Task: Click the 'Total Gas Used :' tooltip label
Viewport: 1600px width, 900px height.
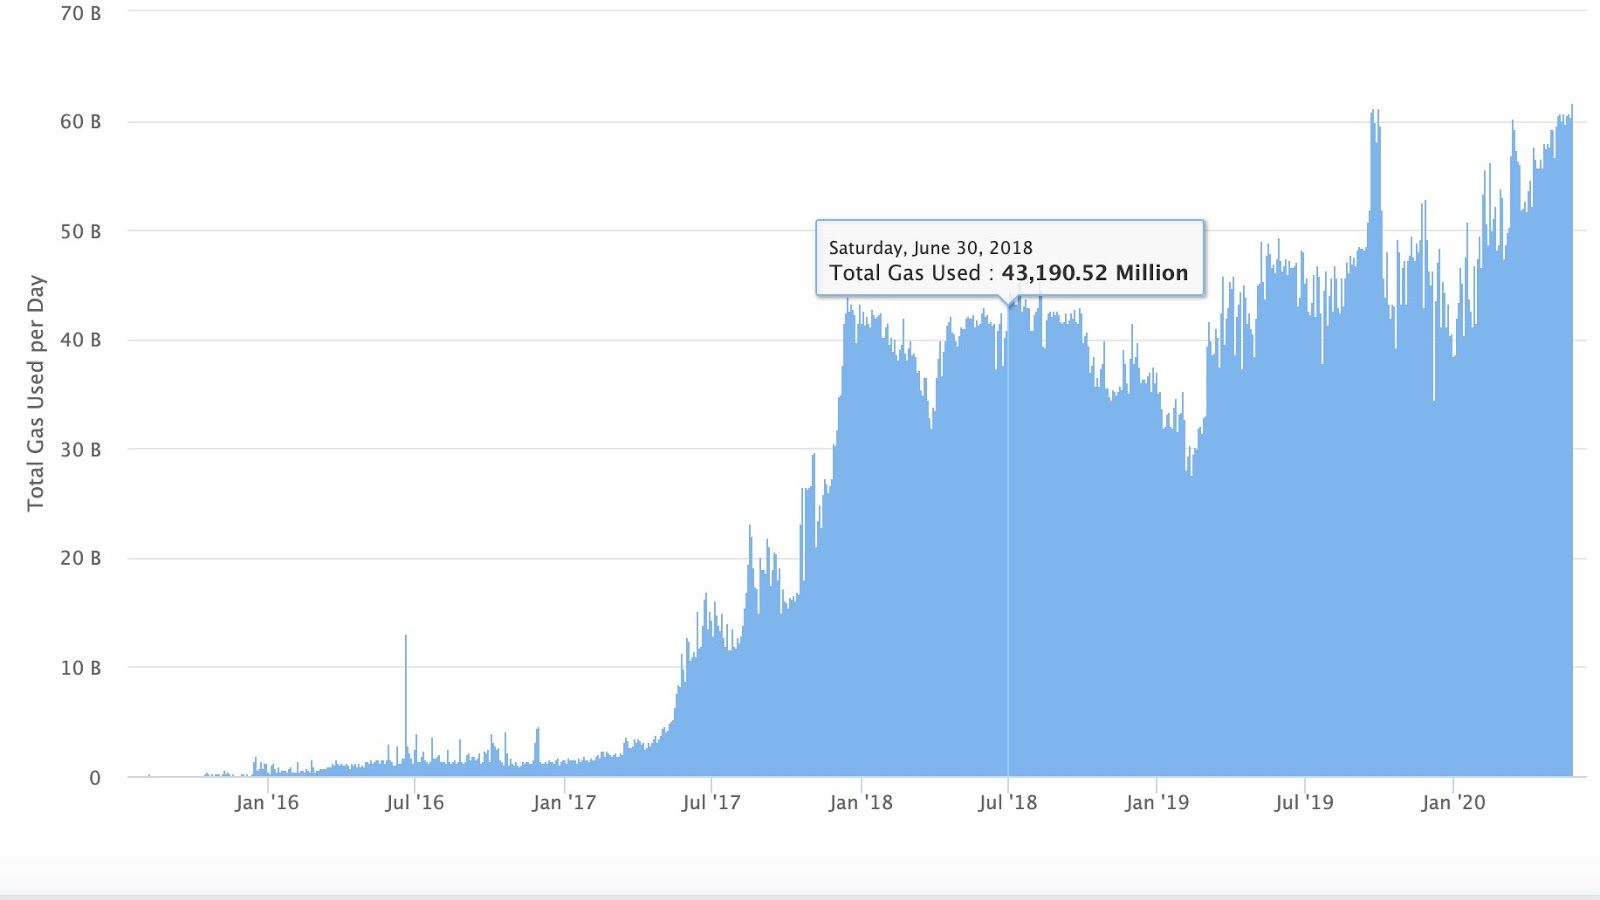Action: (x=912, y=273)
